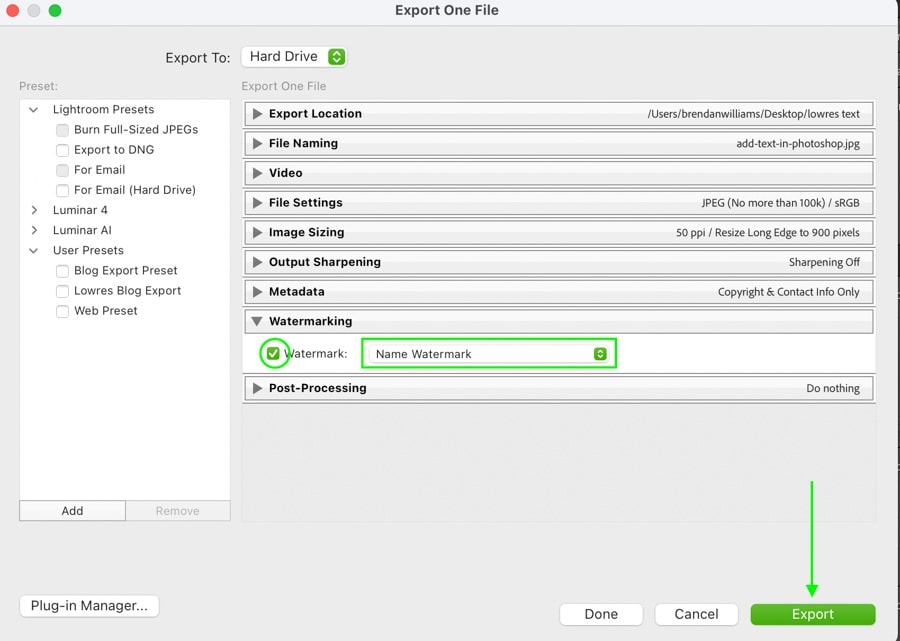
Task: Click the green Export button
Action: pos(813,614)
